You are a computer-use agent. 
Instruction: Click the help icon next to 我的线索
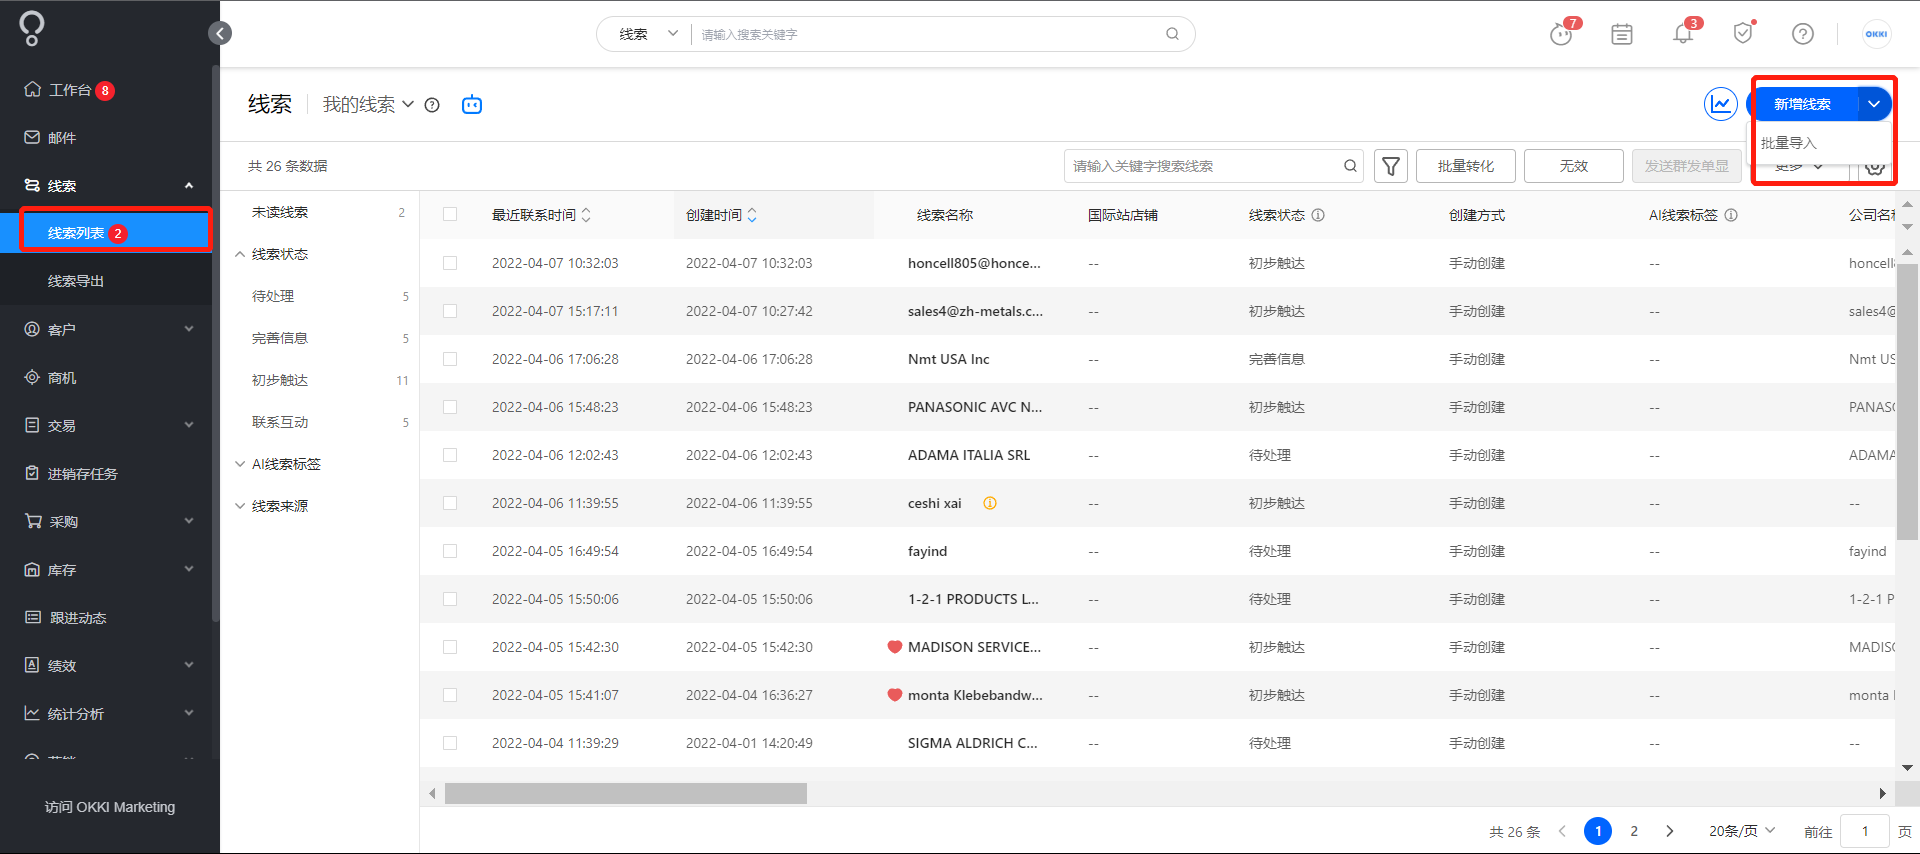pos(432,105)
